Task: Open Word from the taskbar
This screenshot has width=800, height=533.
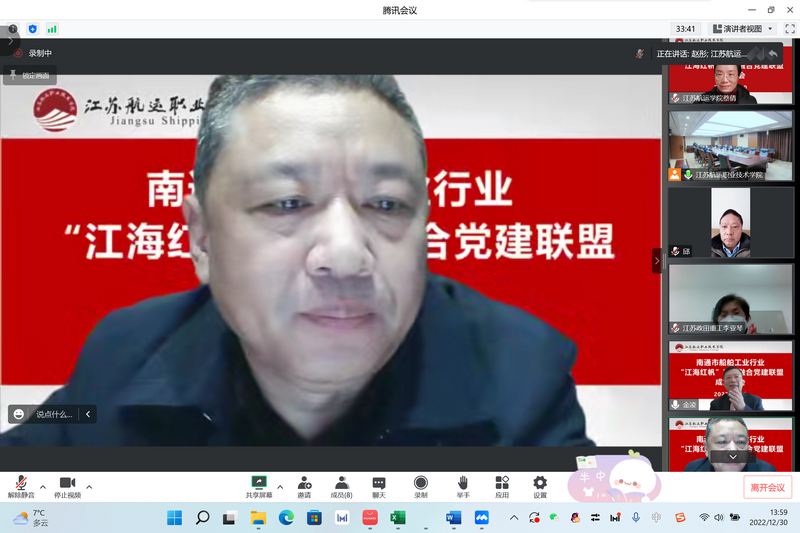Action: (x=453, y=518)
